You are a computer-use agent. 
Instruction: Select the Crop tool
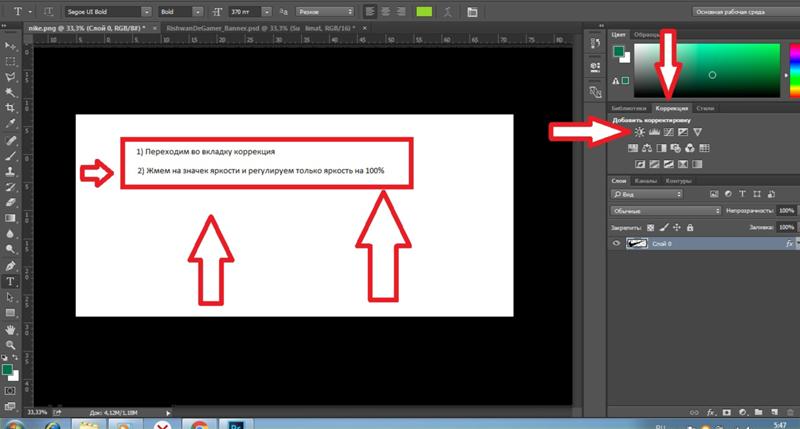click(10, 107)
